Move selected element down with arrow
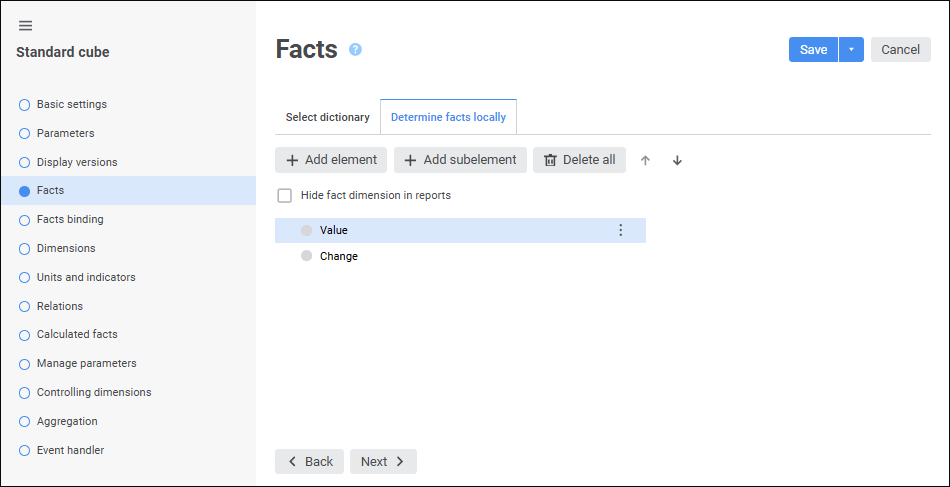Screen dimensions: 950x487 coord(677,160)
